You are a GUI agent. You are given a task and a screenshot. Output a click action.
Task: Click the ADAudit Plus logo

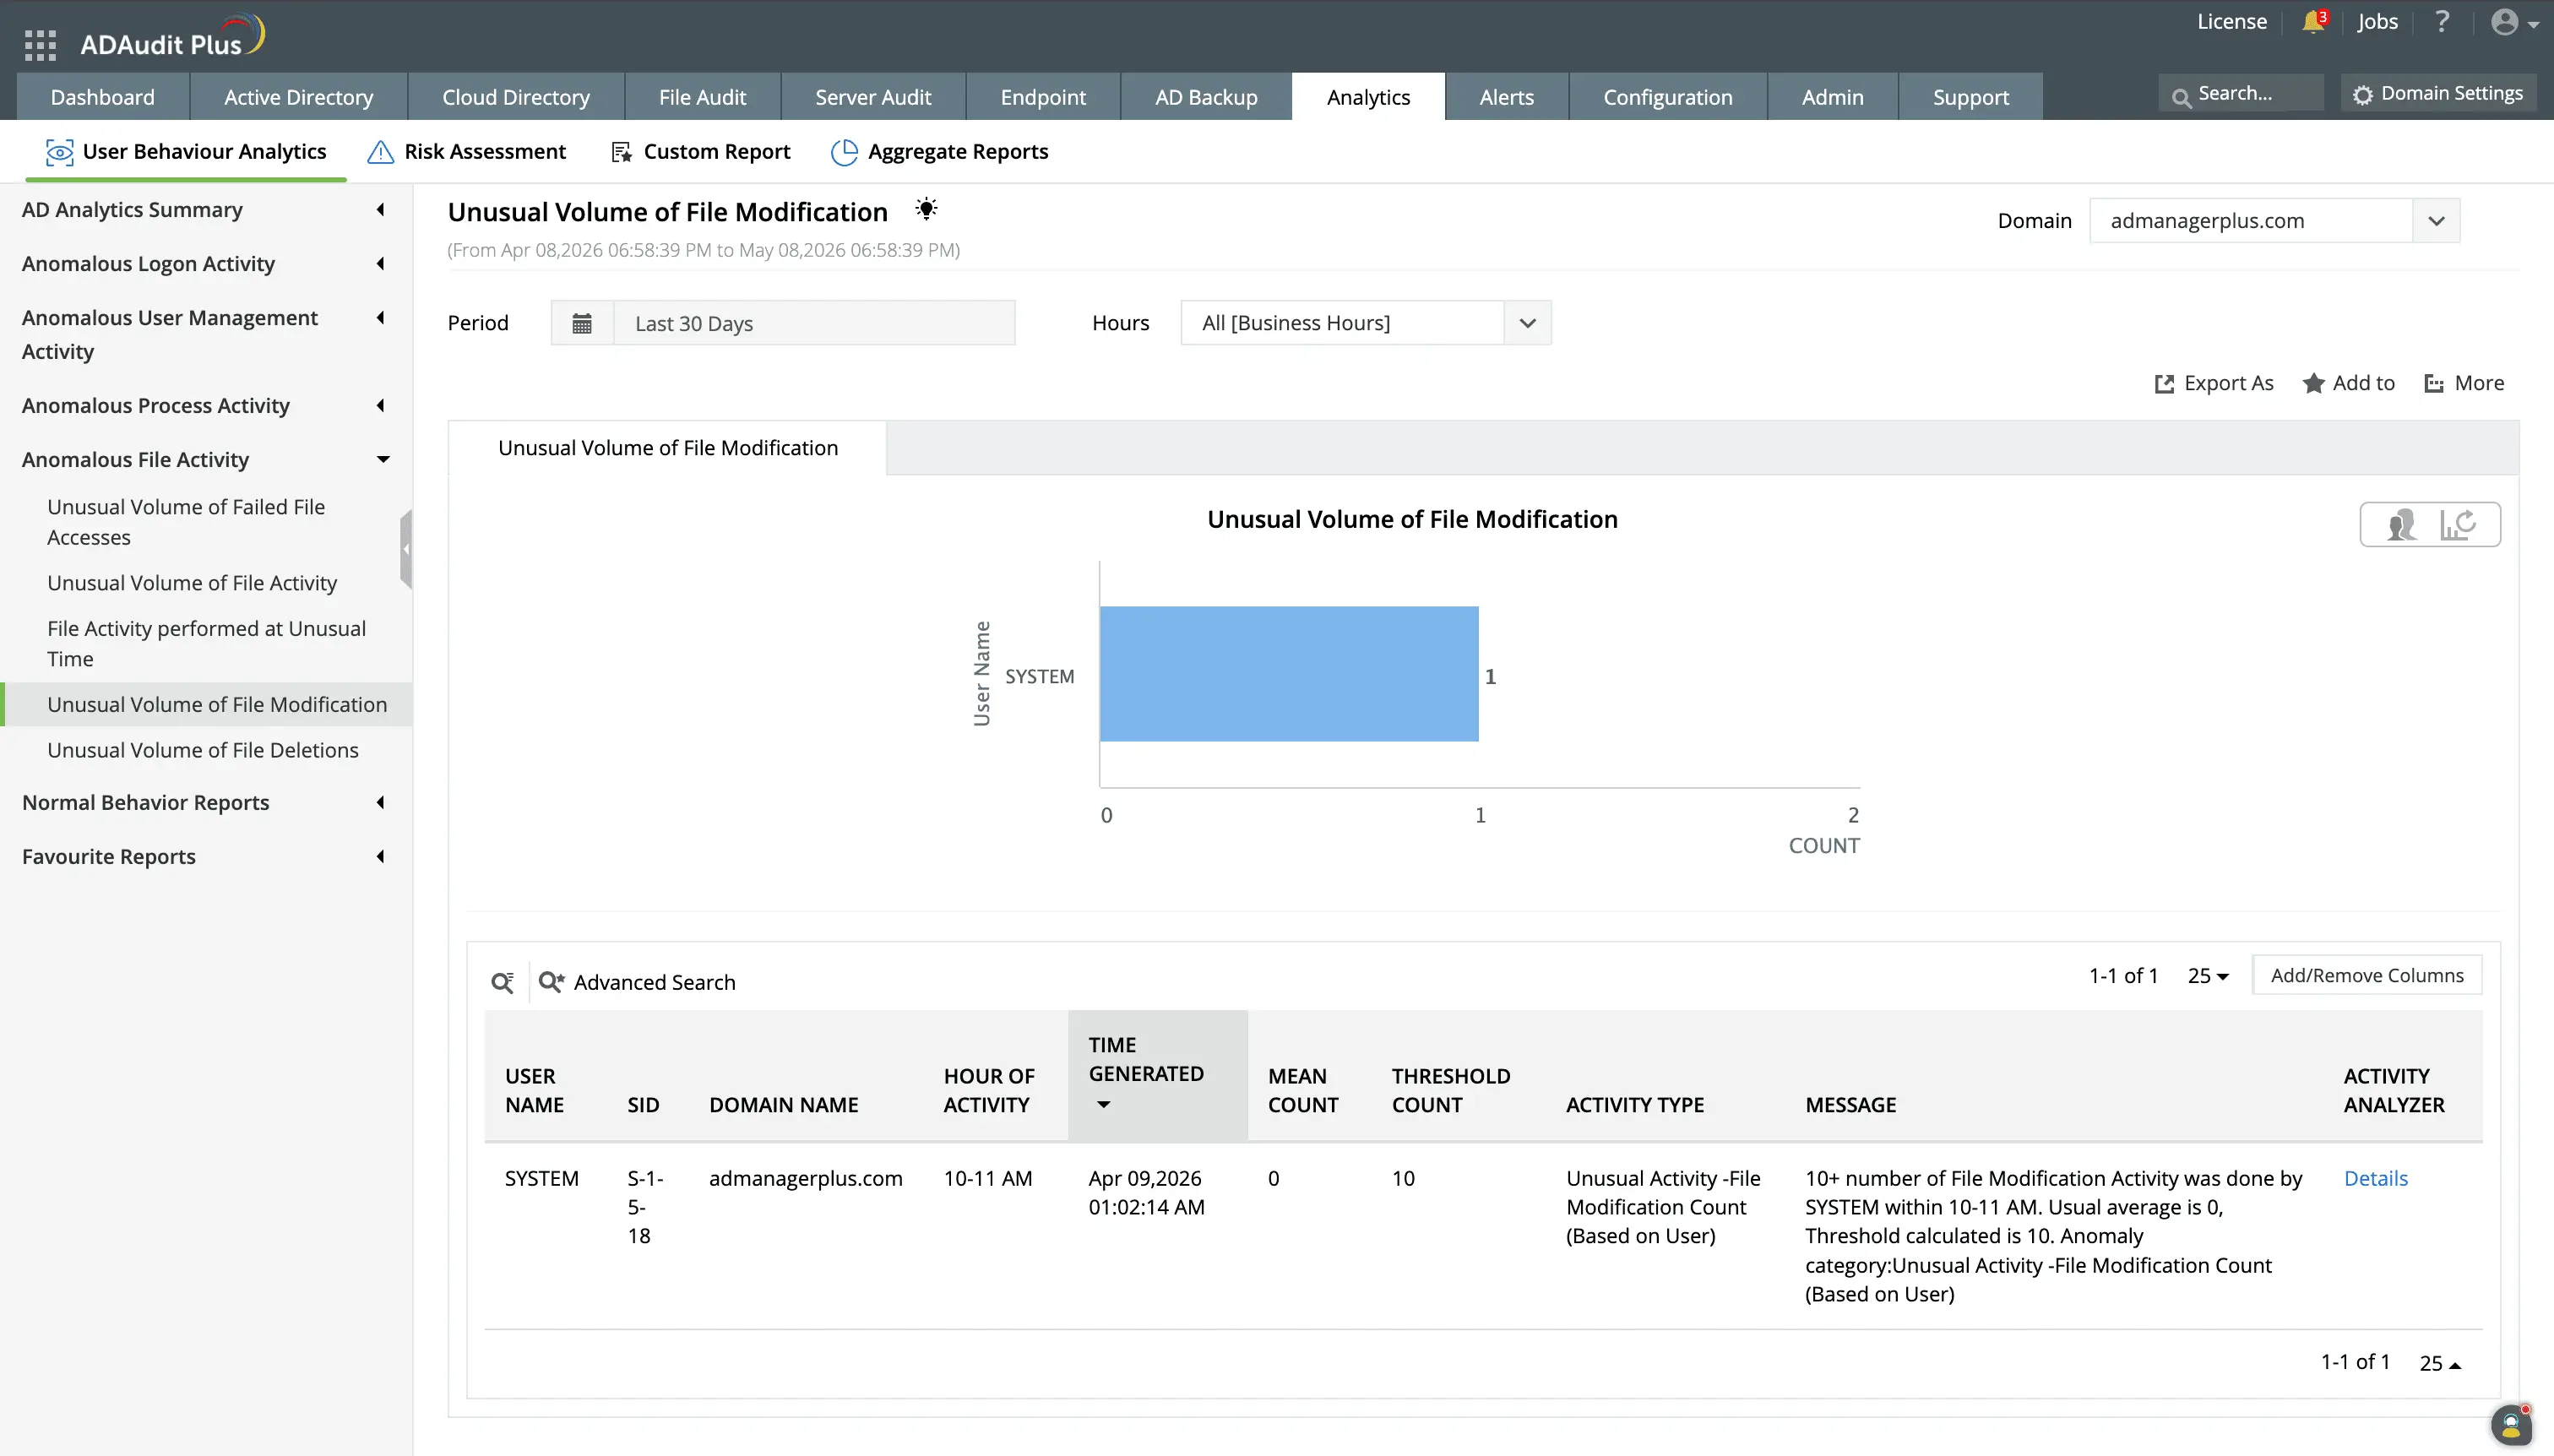[x=172, y=37]
